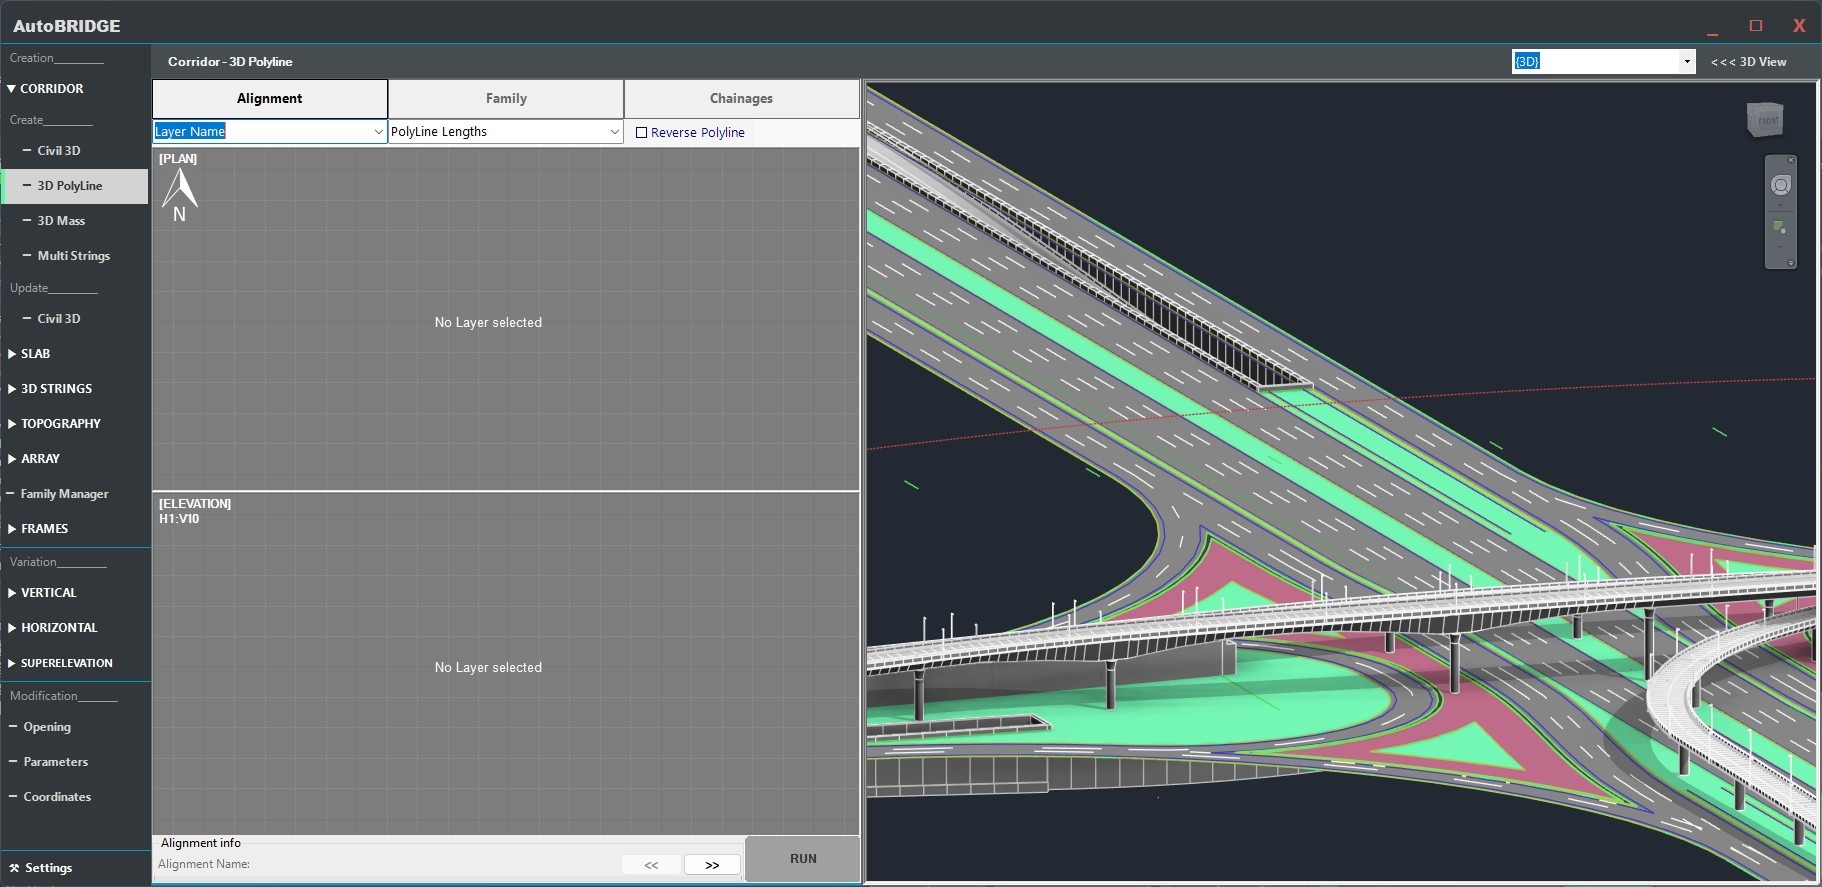Activate the Zoom Region tool in navigation bar

(1780, 228)
